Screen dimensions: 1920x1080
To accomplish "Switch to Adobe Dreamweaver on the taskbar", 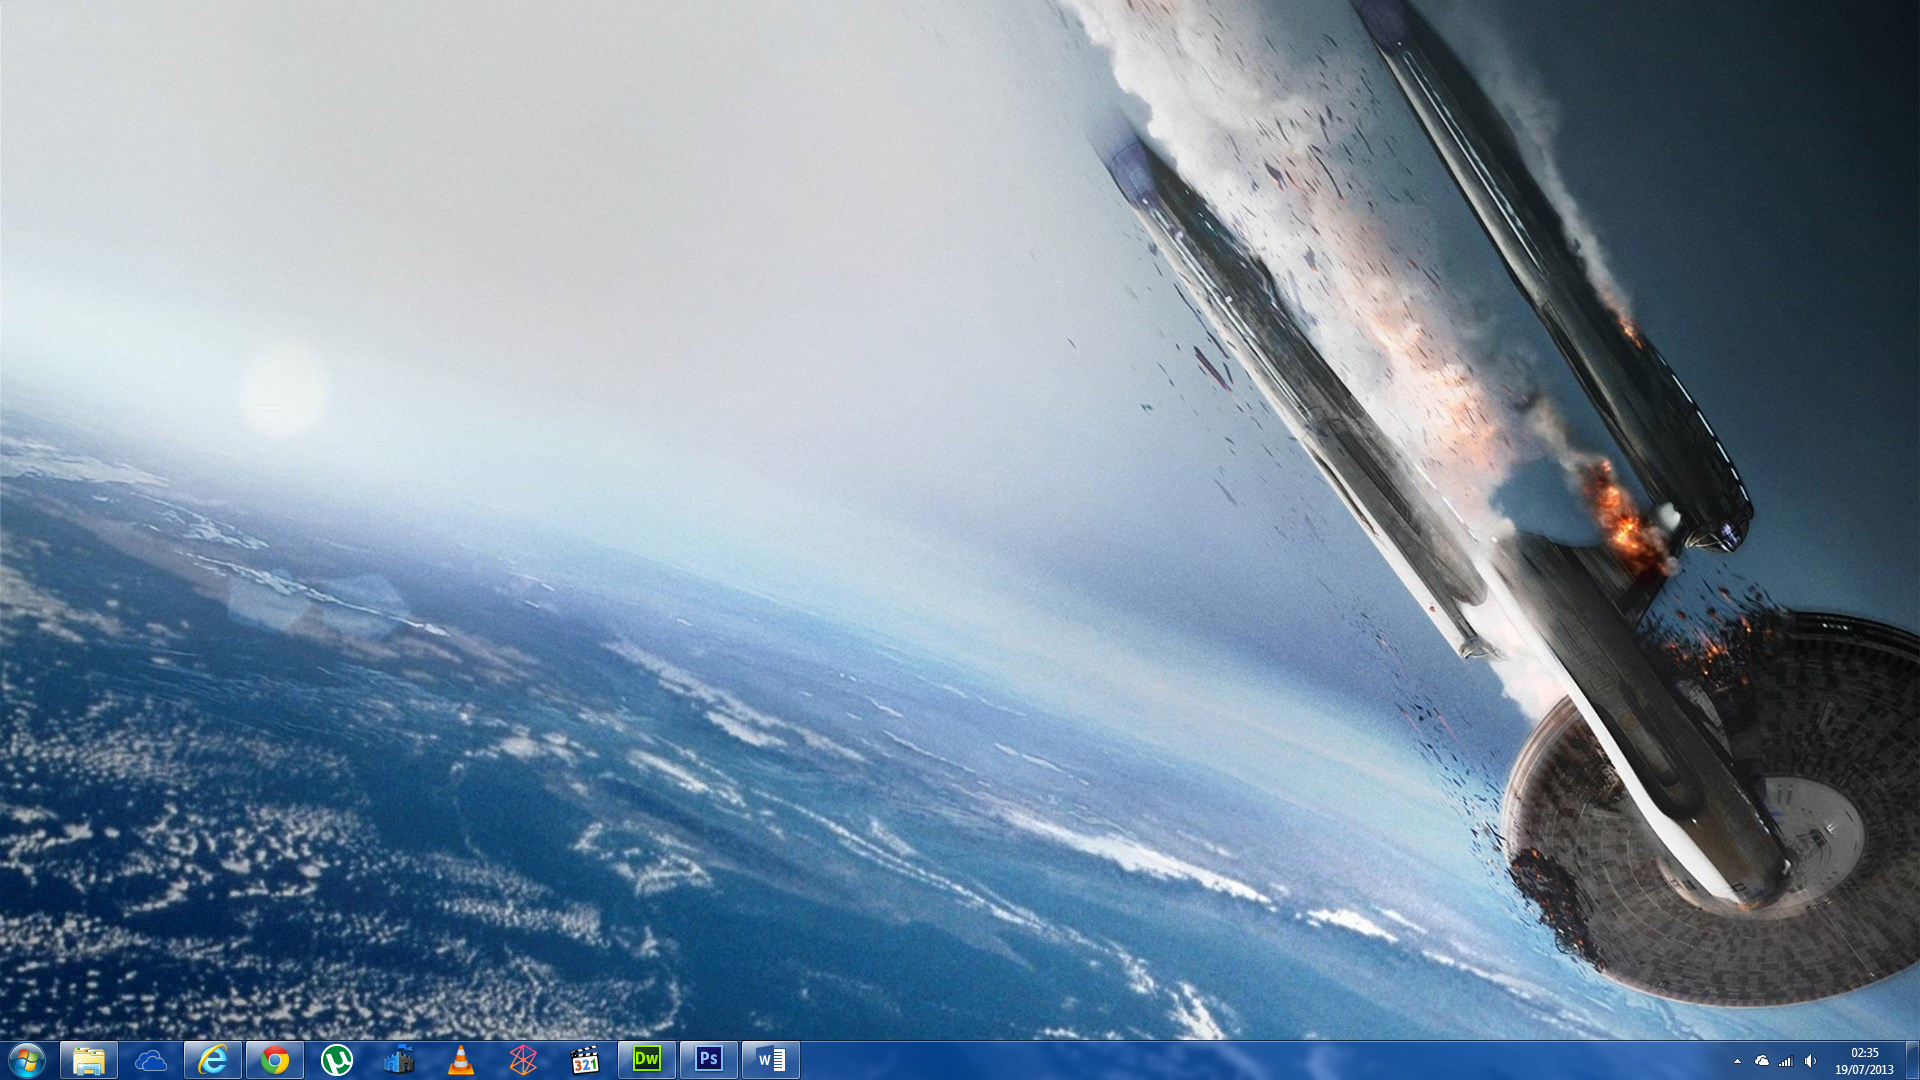I will click(x=647, y=1059).
